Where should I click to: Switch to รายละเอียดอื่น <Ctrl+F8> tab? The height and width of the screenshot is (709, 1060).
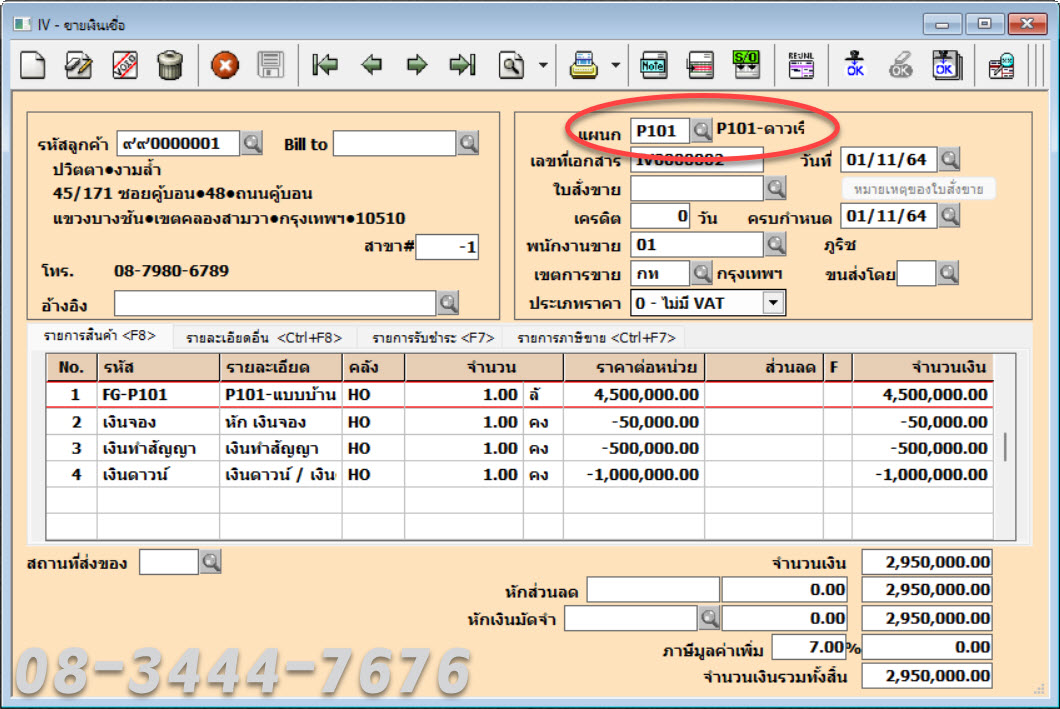(264, 337)
